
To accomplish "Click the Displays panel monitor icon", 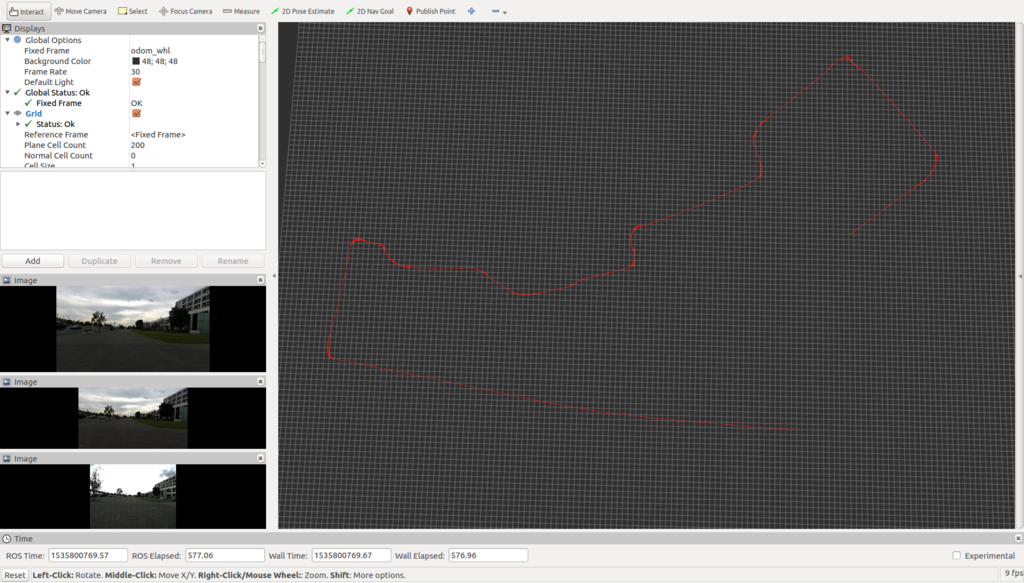I will (7, 28).
